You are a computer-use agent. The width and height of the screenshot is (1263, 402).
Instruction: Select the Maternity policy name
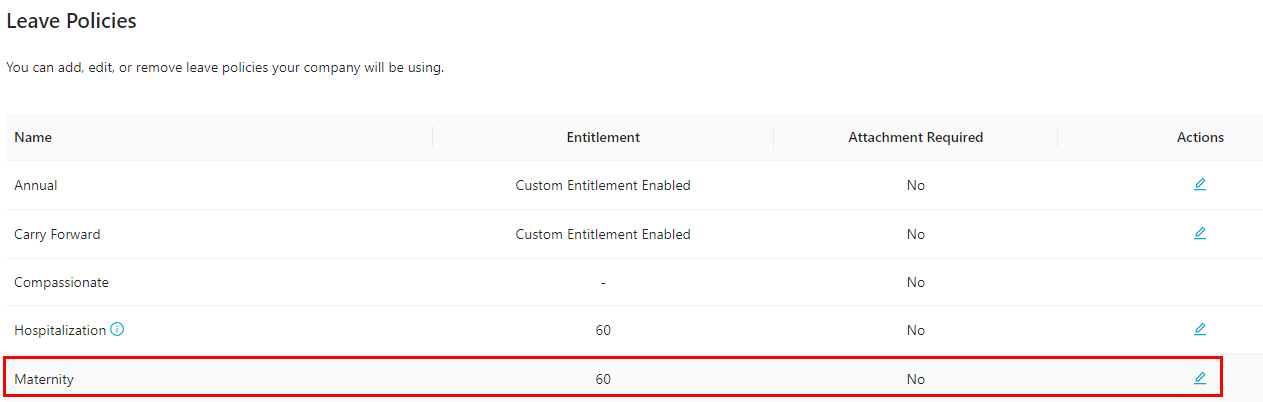click(44, 380)
